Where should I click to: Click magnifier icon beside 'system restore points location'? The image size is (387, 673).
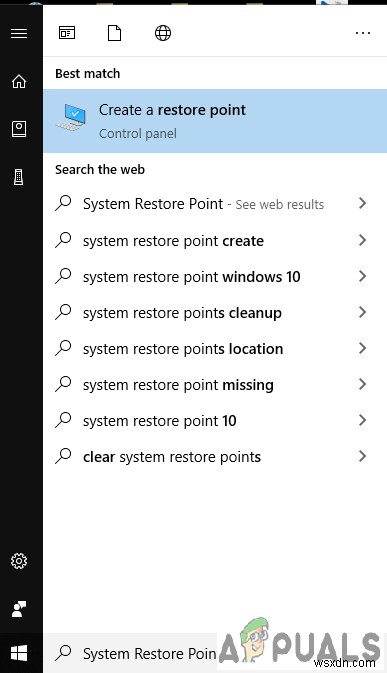pyautogui.click(x=63, y=348)
